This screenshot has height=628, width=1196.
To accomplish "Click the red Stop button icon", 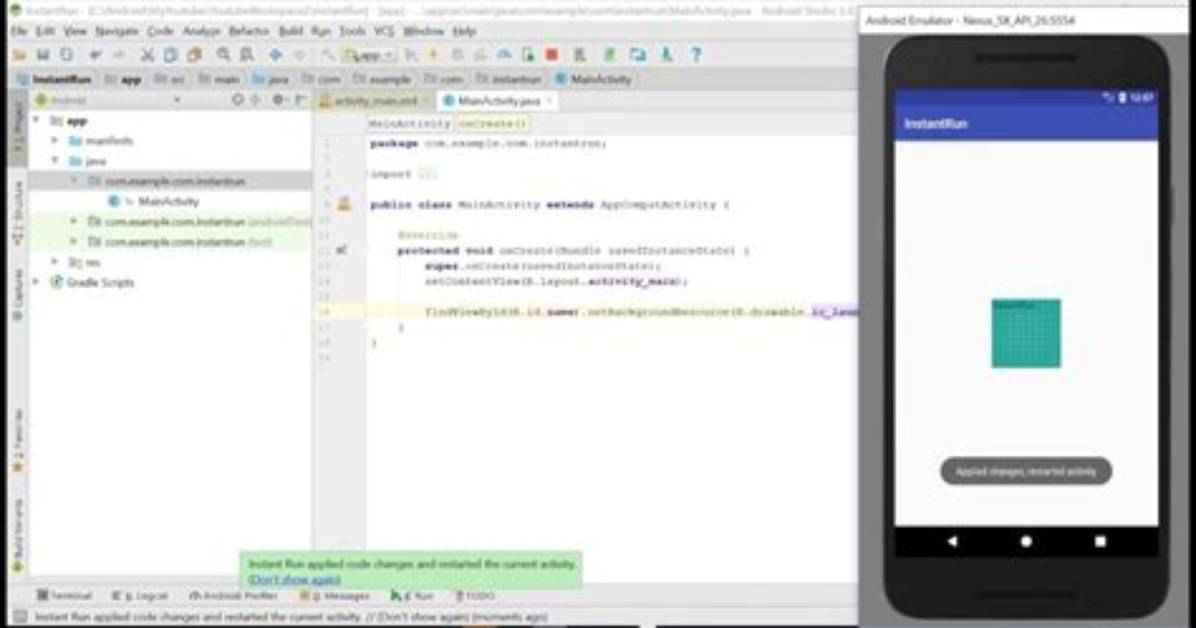I will pyautogui.click(x=551, y=55).
